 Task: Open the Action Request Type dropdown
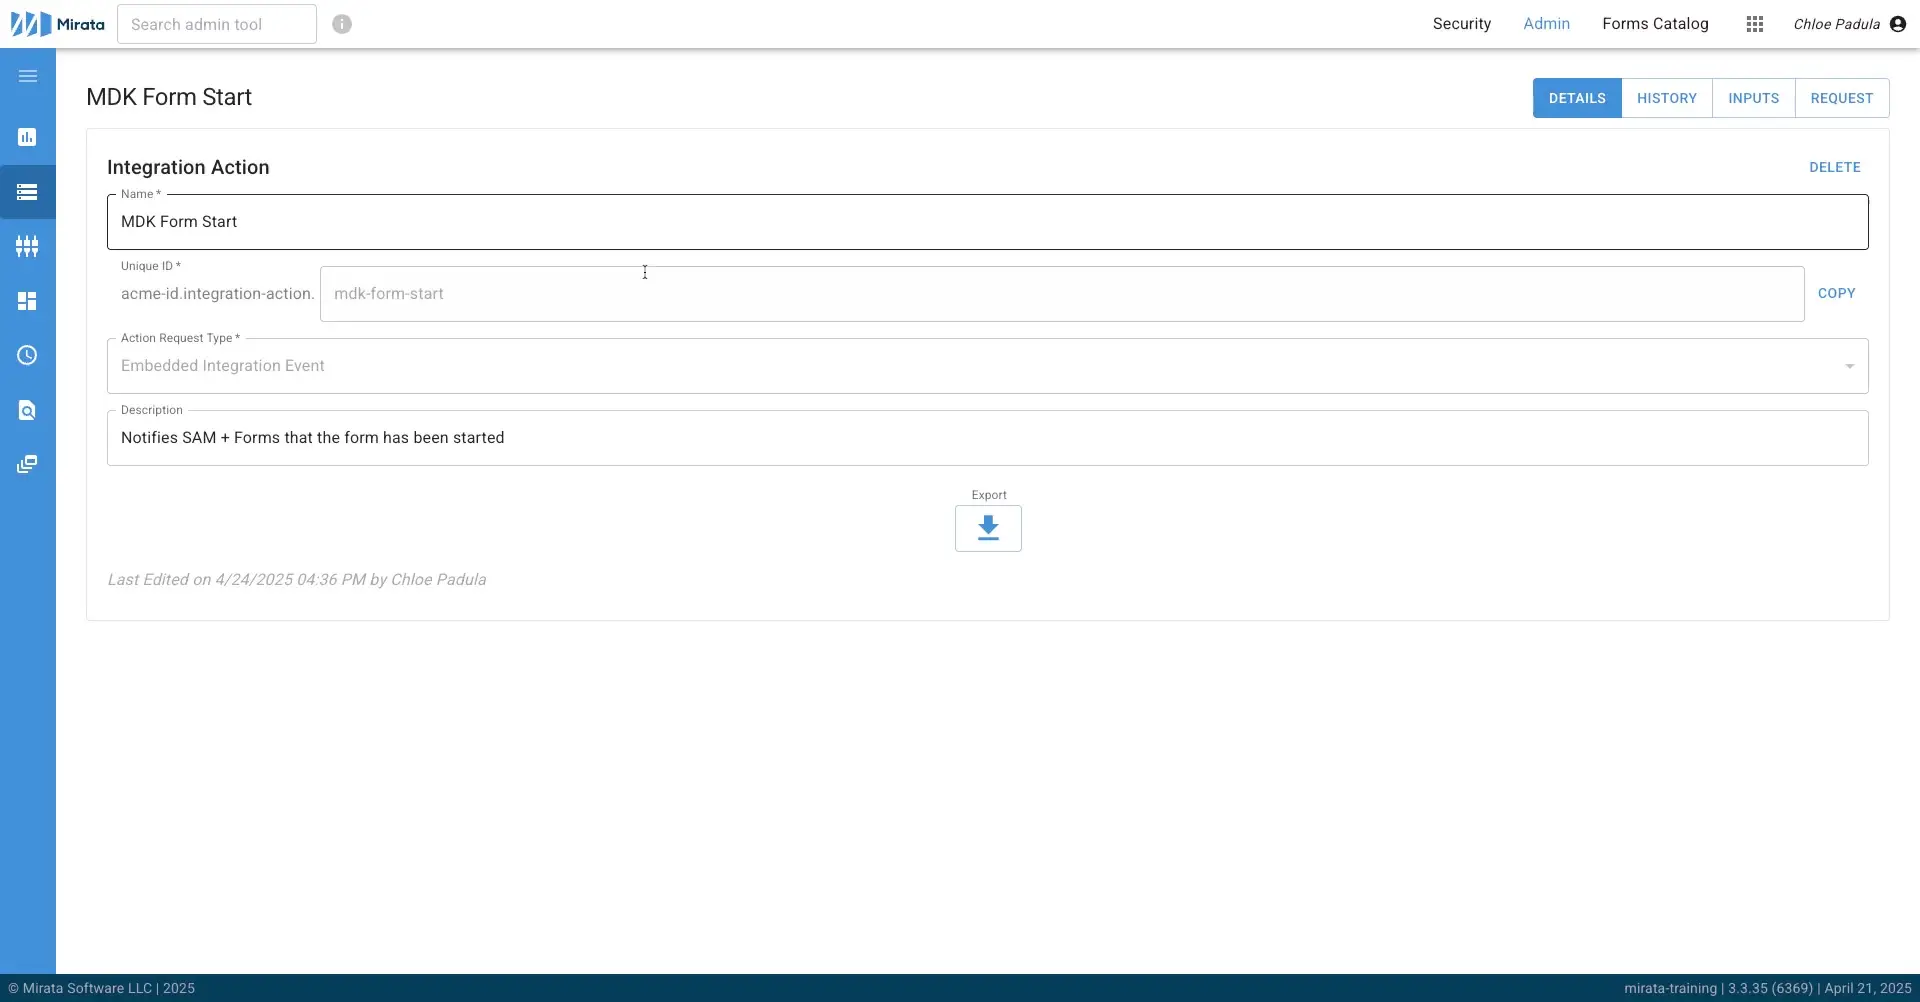click(x=987, y=366)
